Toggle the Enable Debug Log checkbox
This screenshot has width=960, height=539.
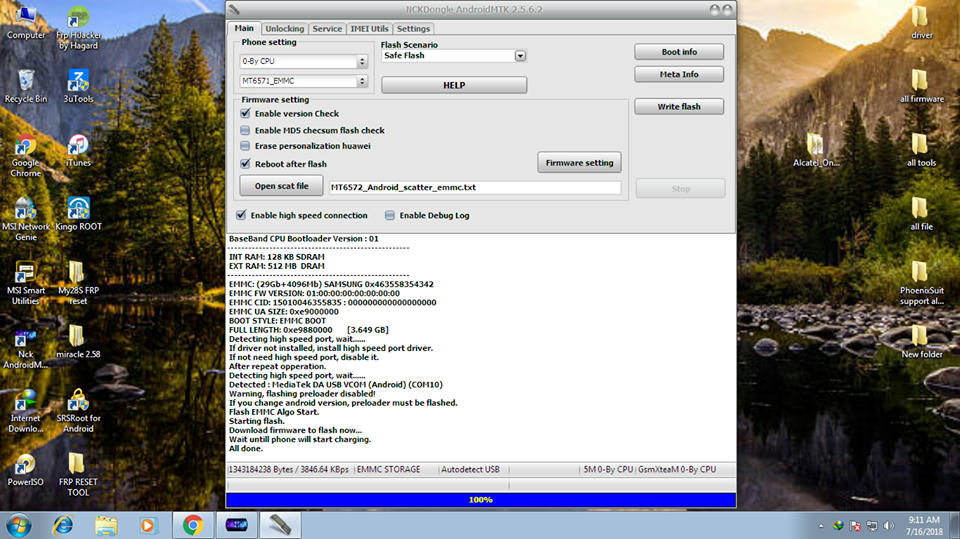[x=390, y=215]
